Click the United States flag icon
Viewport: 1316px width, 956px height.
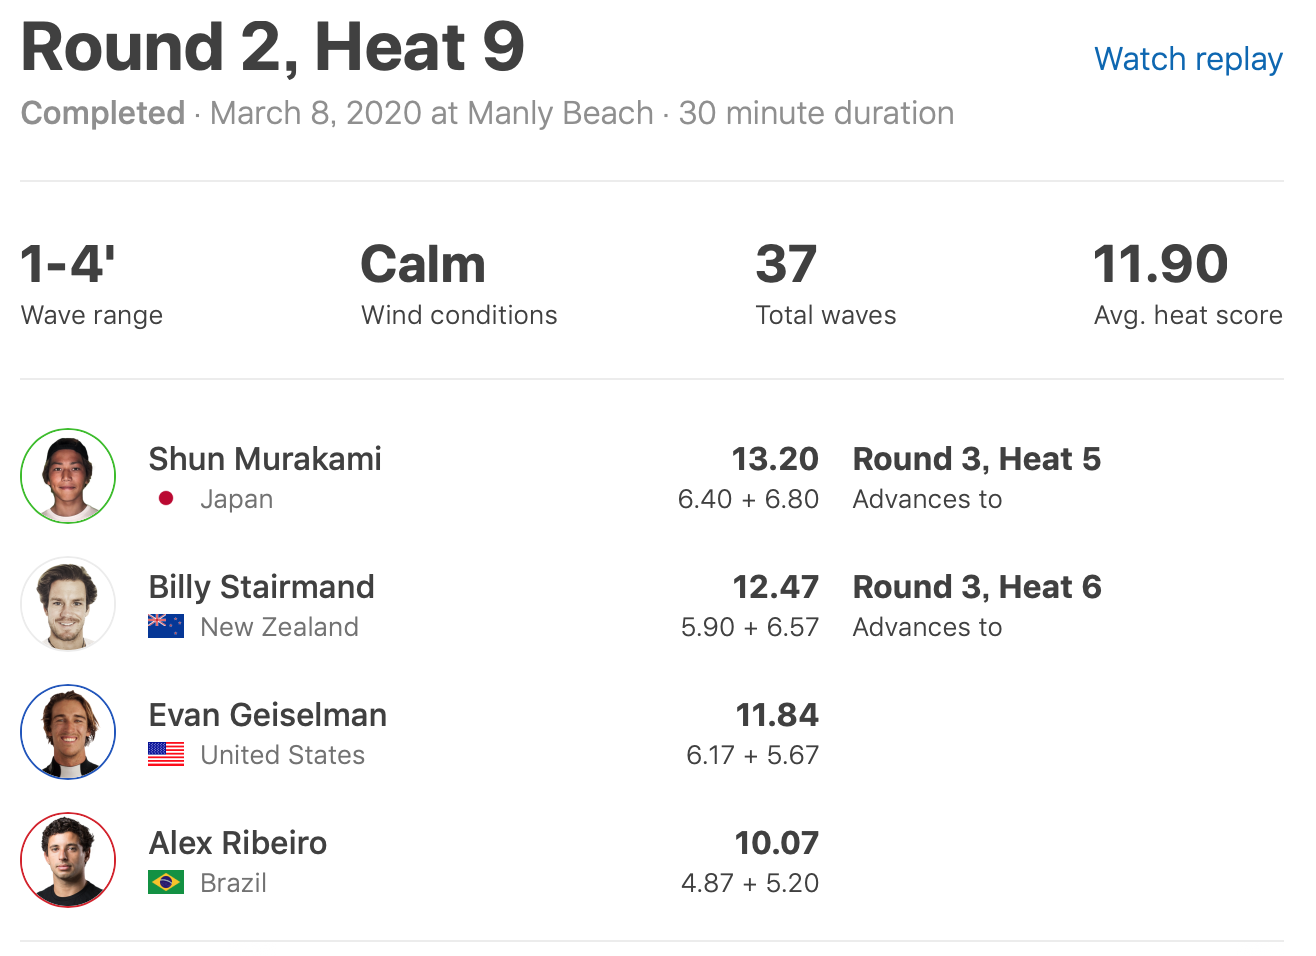[166, 754]
